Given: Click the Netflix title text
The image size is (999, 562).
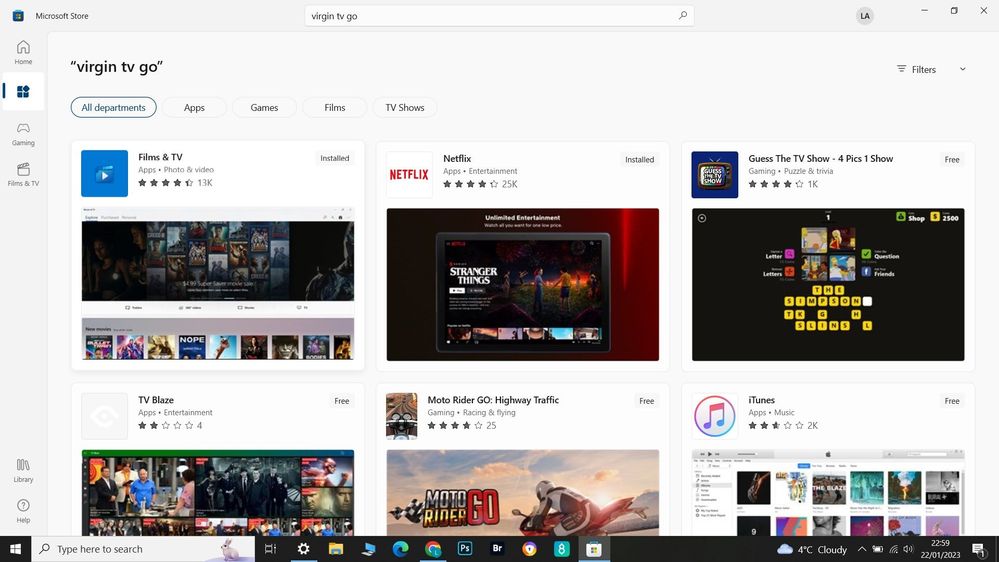Looking at the screenshot, I should (x=457, y=158).
